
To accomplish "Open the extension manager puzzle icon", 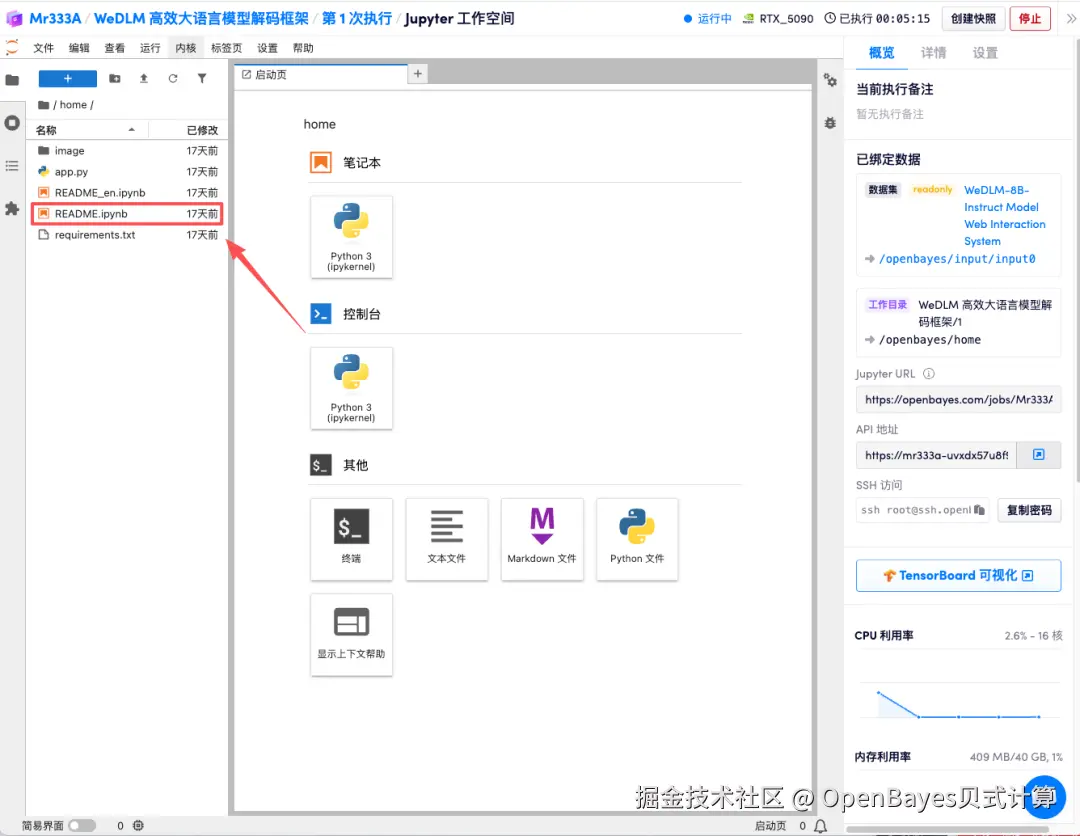I will pos(12,208).
